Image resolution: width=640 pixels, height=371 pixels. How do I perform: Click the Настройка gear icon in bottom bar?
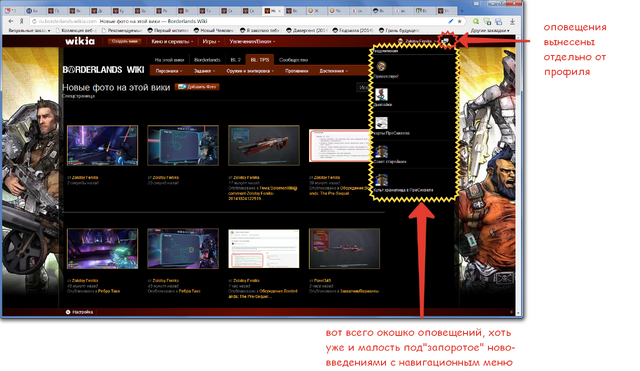(x=68, y=312)
